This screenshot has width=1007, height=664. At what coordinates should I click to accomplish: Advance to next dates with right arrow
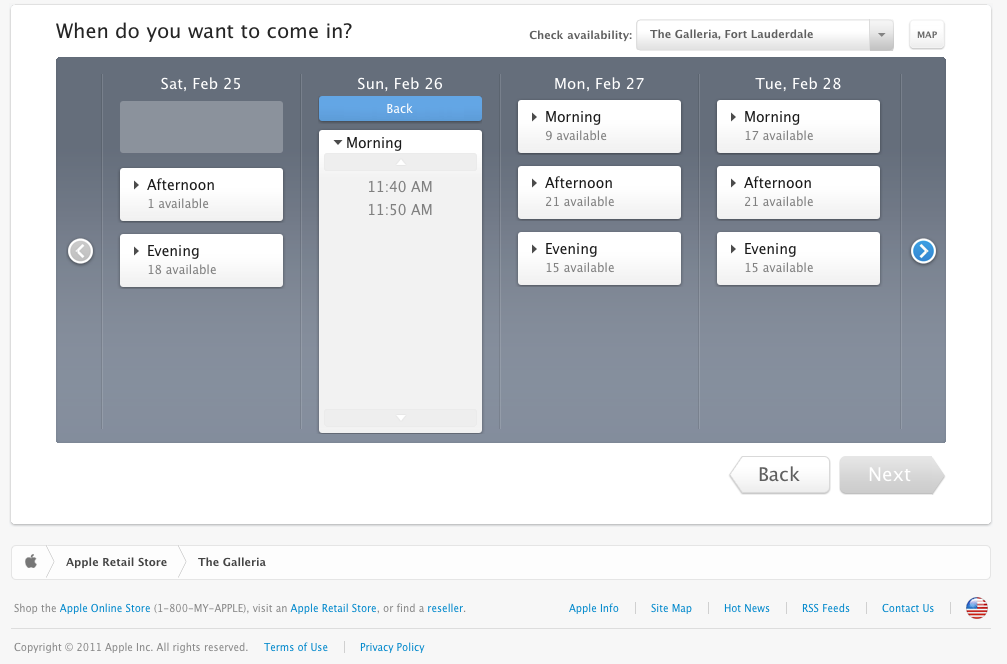[923, 251]
